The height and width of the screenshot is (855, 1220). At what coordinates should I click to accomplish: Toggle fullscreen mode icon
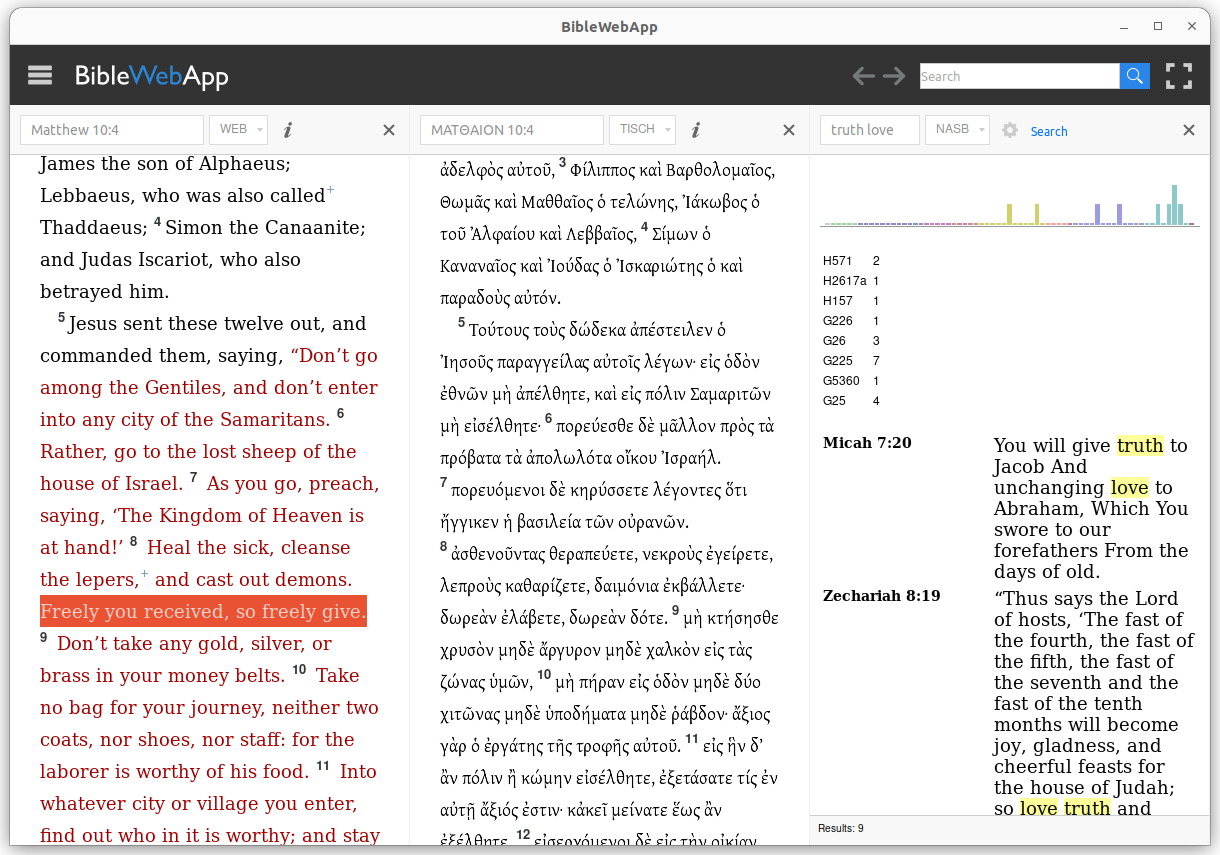point(1179,76)
